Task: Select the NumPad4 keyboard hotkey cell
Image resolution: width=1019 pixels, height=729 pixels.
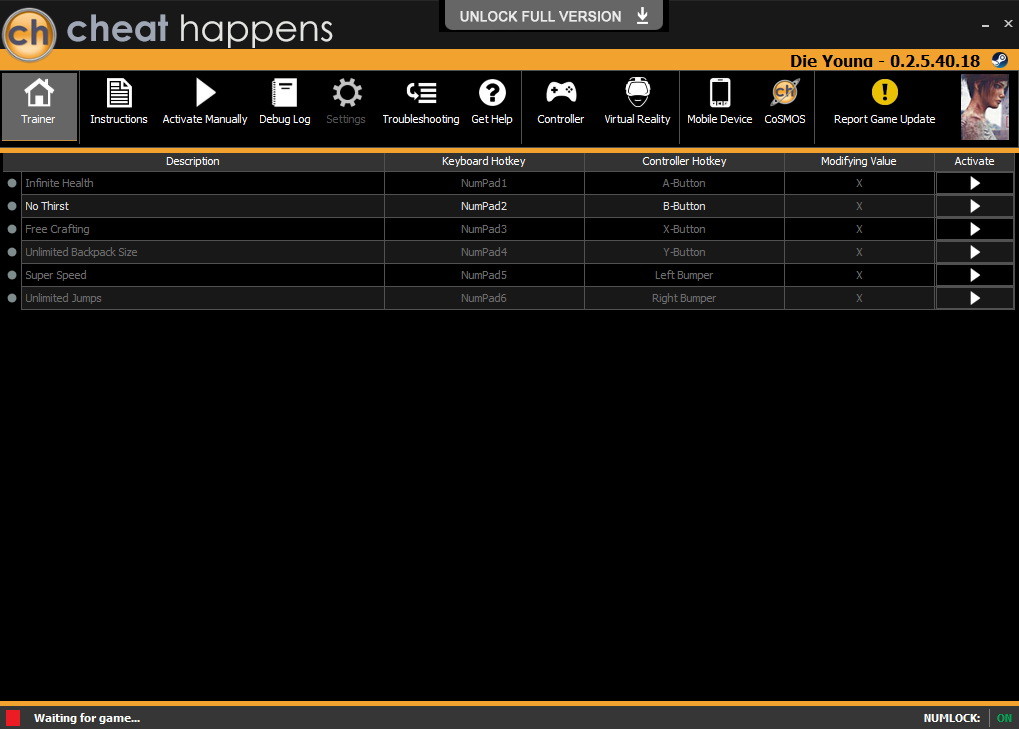Action: click(x=484, y=252)
